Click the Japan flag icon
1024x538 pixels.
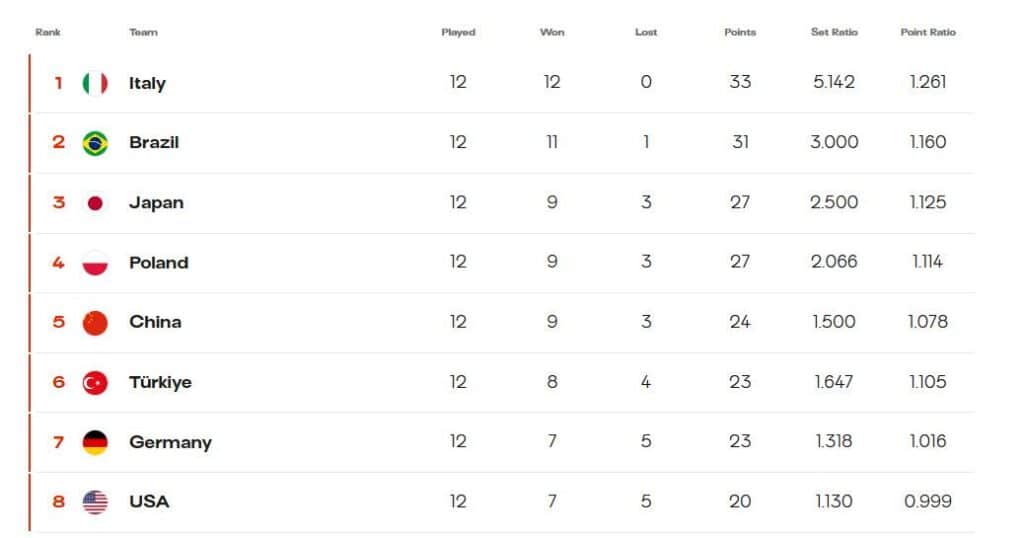tap(95, 203)
